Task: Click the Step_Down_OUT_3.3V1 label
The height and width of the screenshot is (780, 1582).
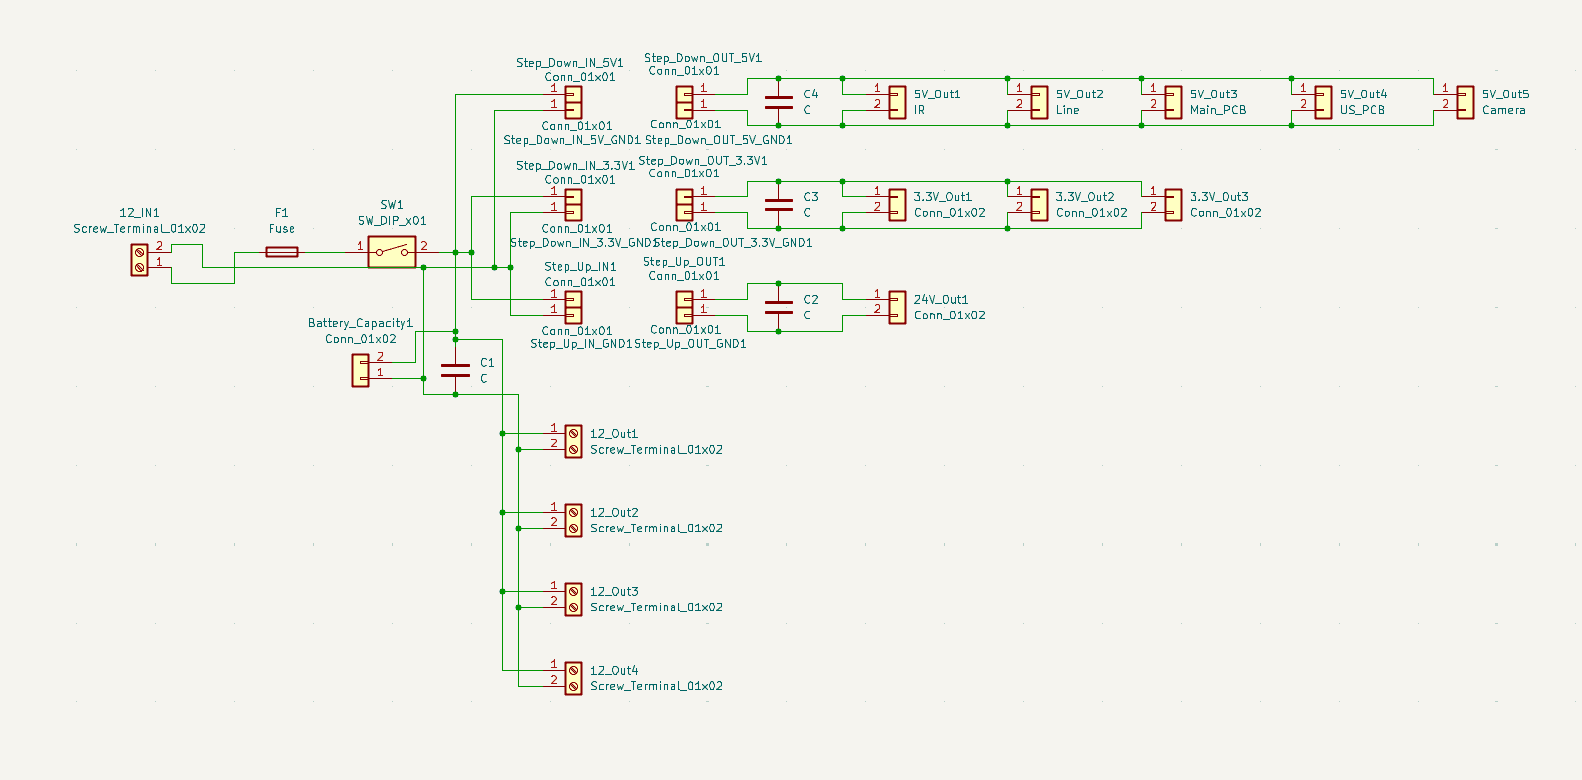Action: [703, 161]
